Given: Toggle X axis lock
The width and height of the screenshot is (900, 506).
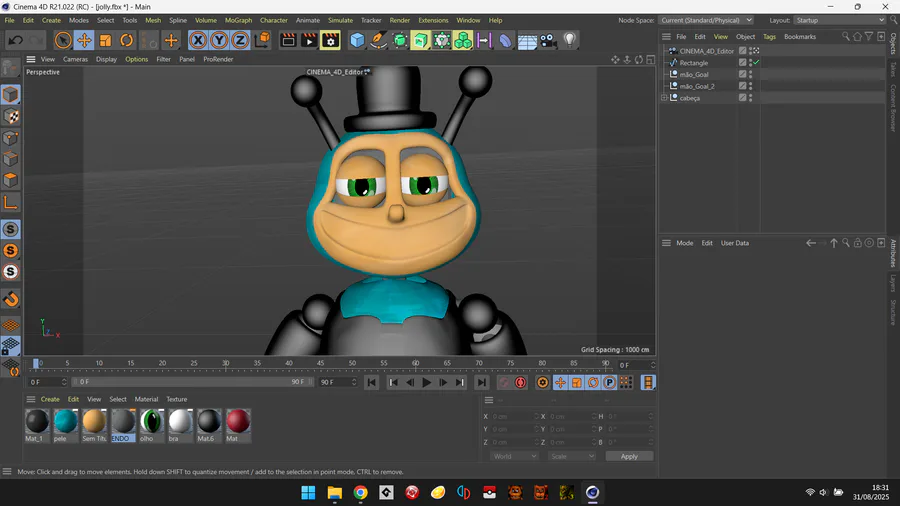Looking at the screenshot, I should pos(198,40).
